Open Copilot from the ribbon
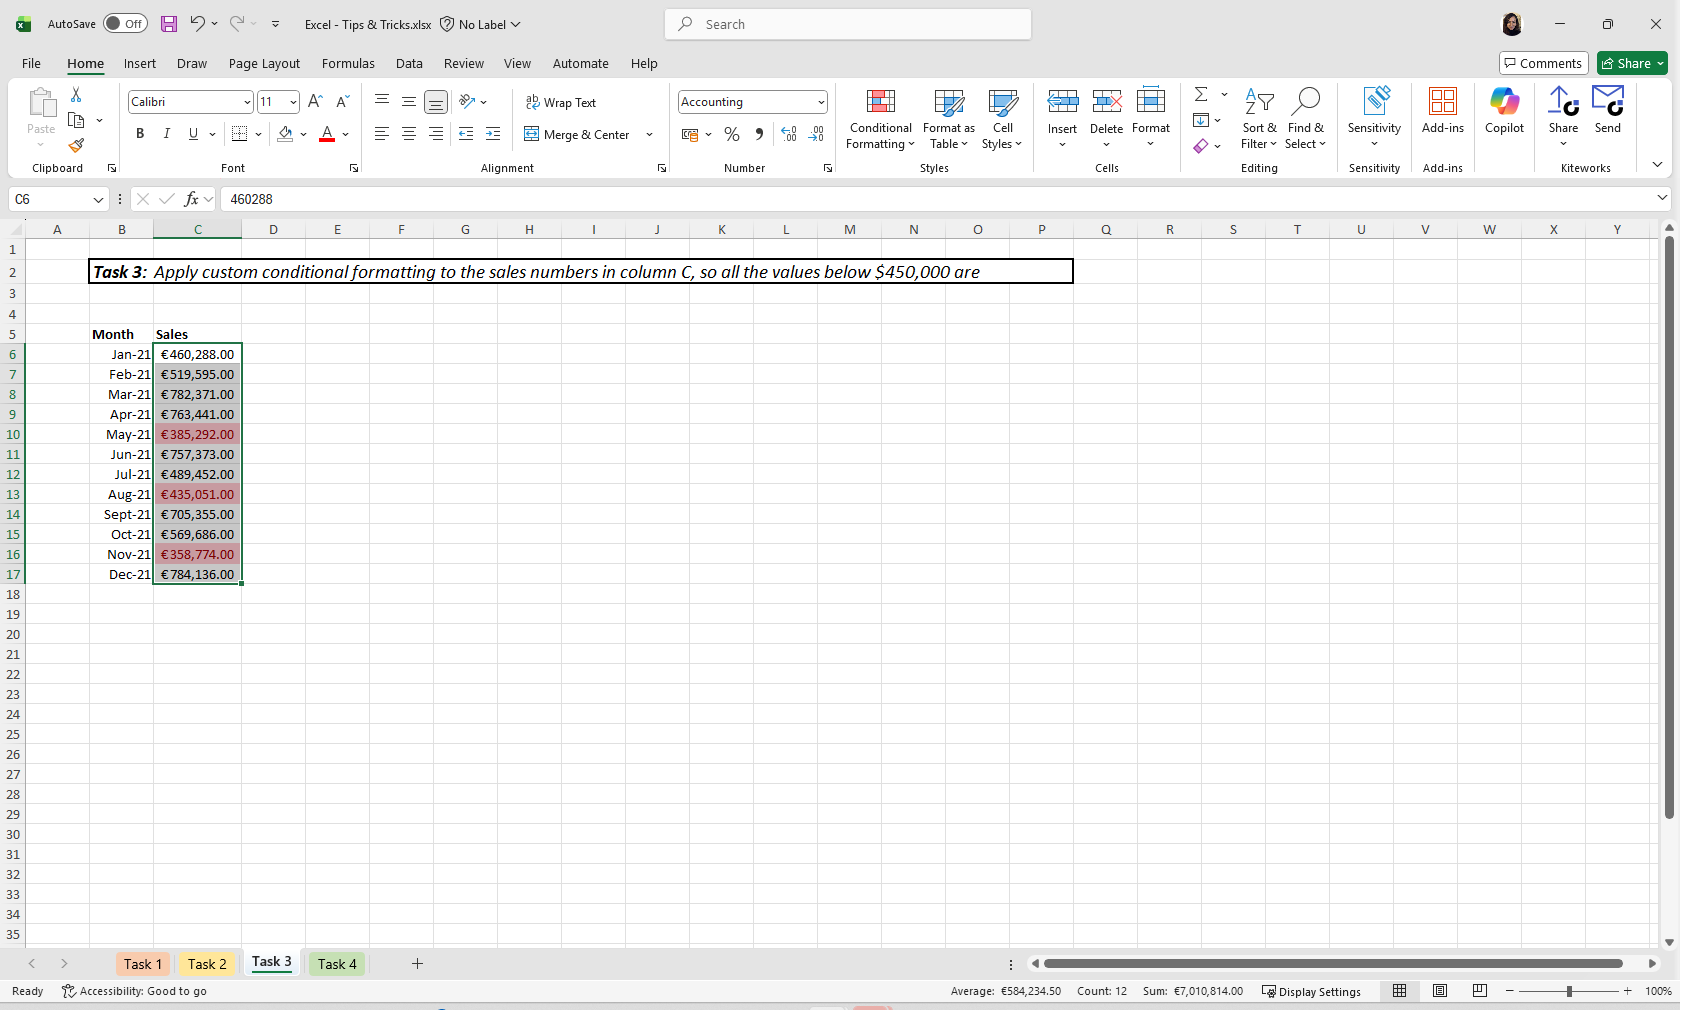Image resolution: width=1688 pixels, height=1010 pixels. point(1504,111)
